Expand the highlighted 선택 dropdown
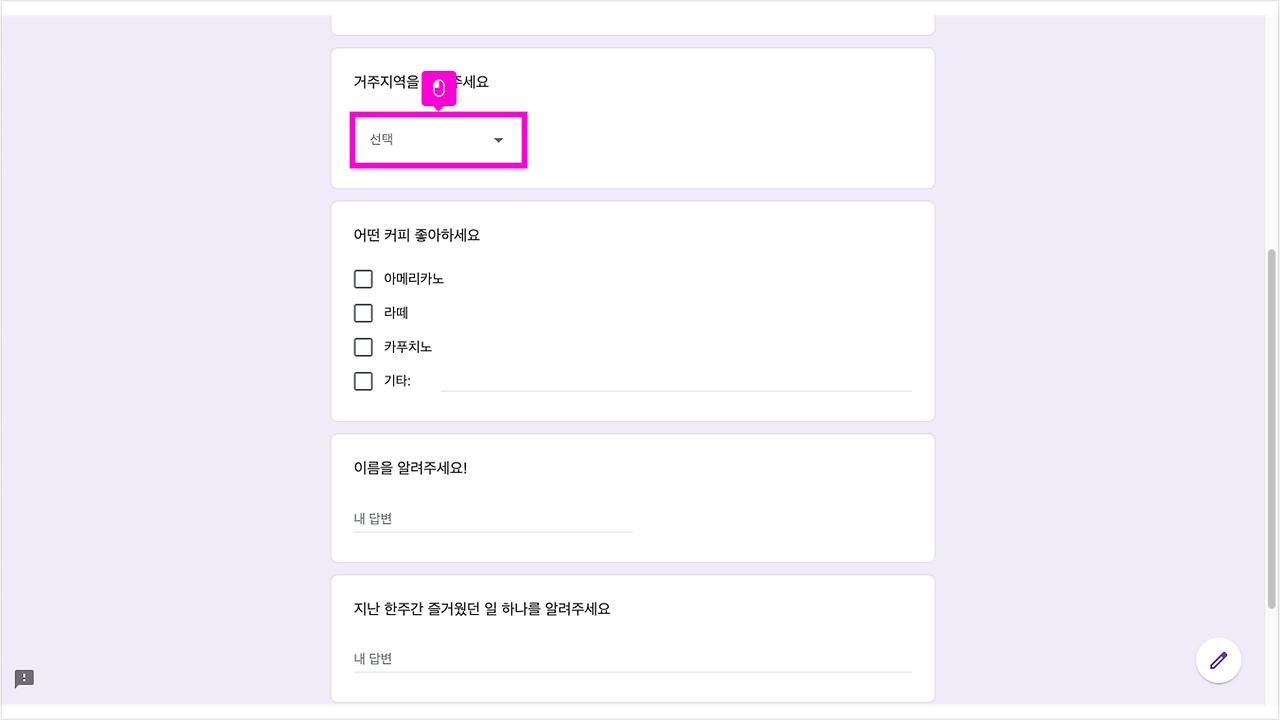This screenshot has height=720, width=1280. click(x=438, y=139)
